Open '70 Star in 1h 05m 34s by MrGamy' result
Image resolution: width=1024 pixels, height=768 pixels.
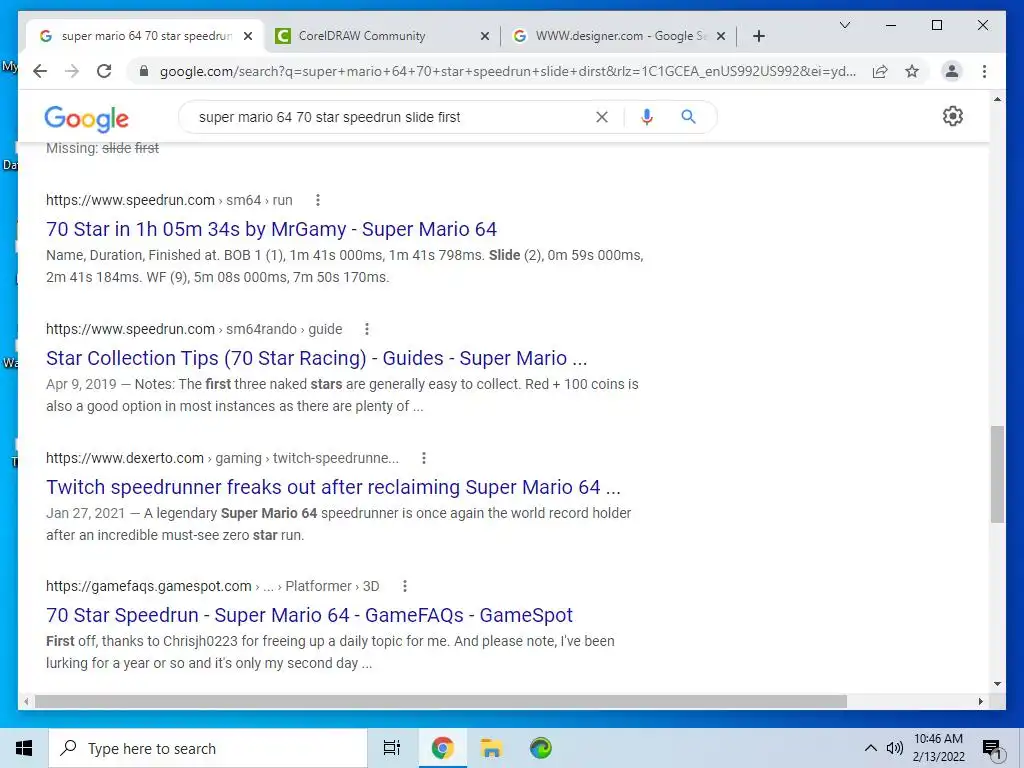pyautogui.click(x=271, y=229)
